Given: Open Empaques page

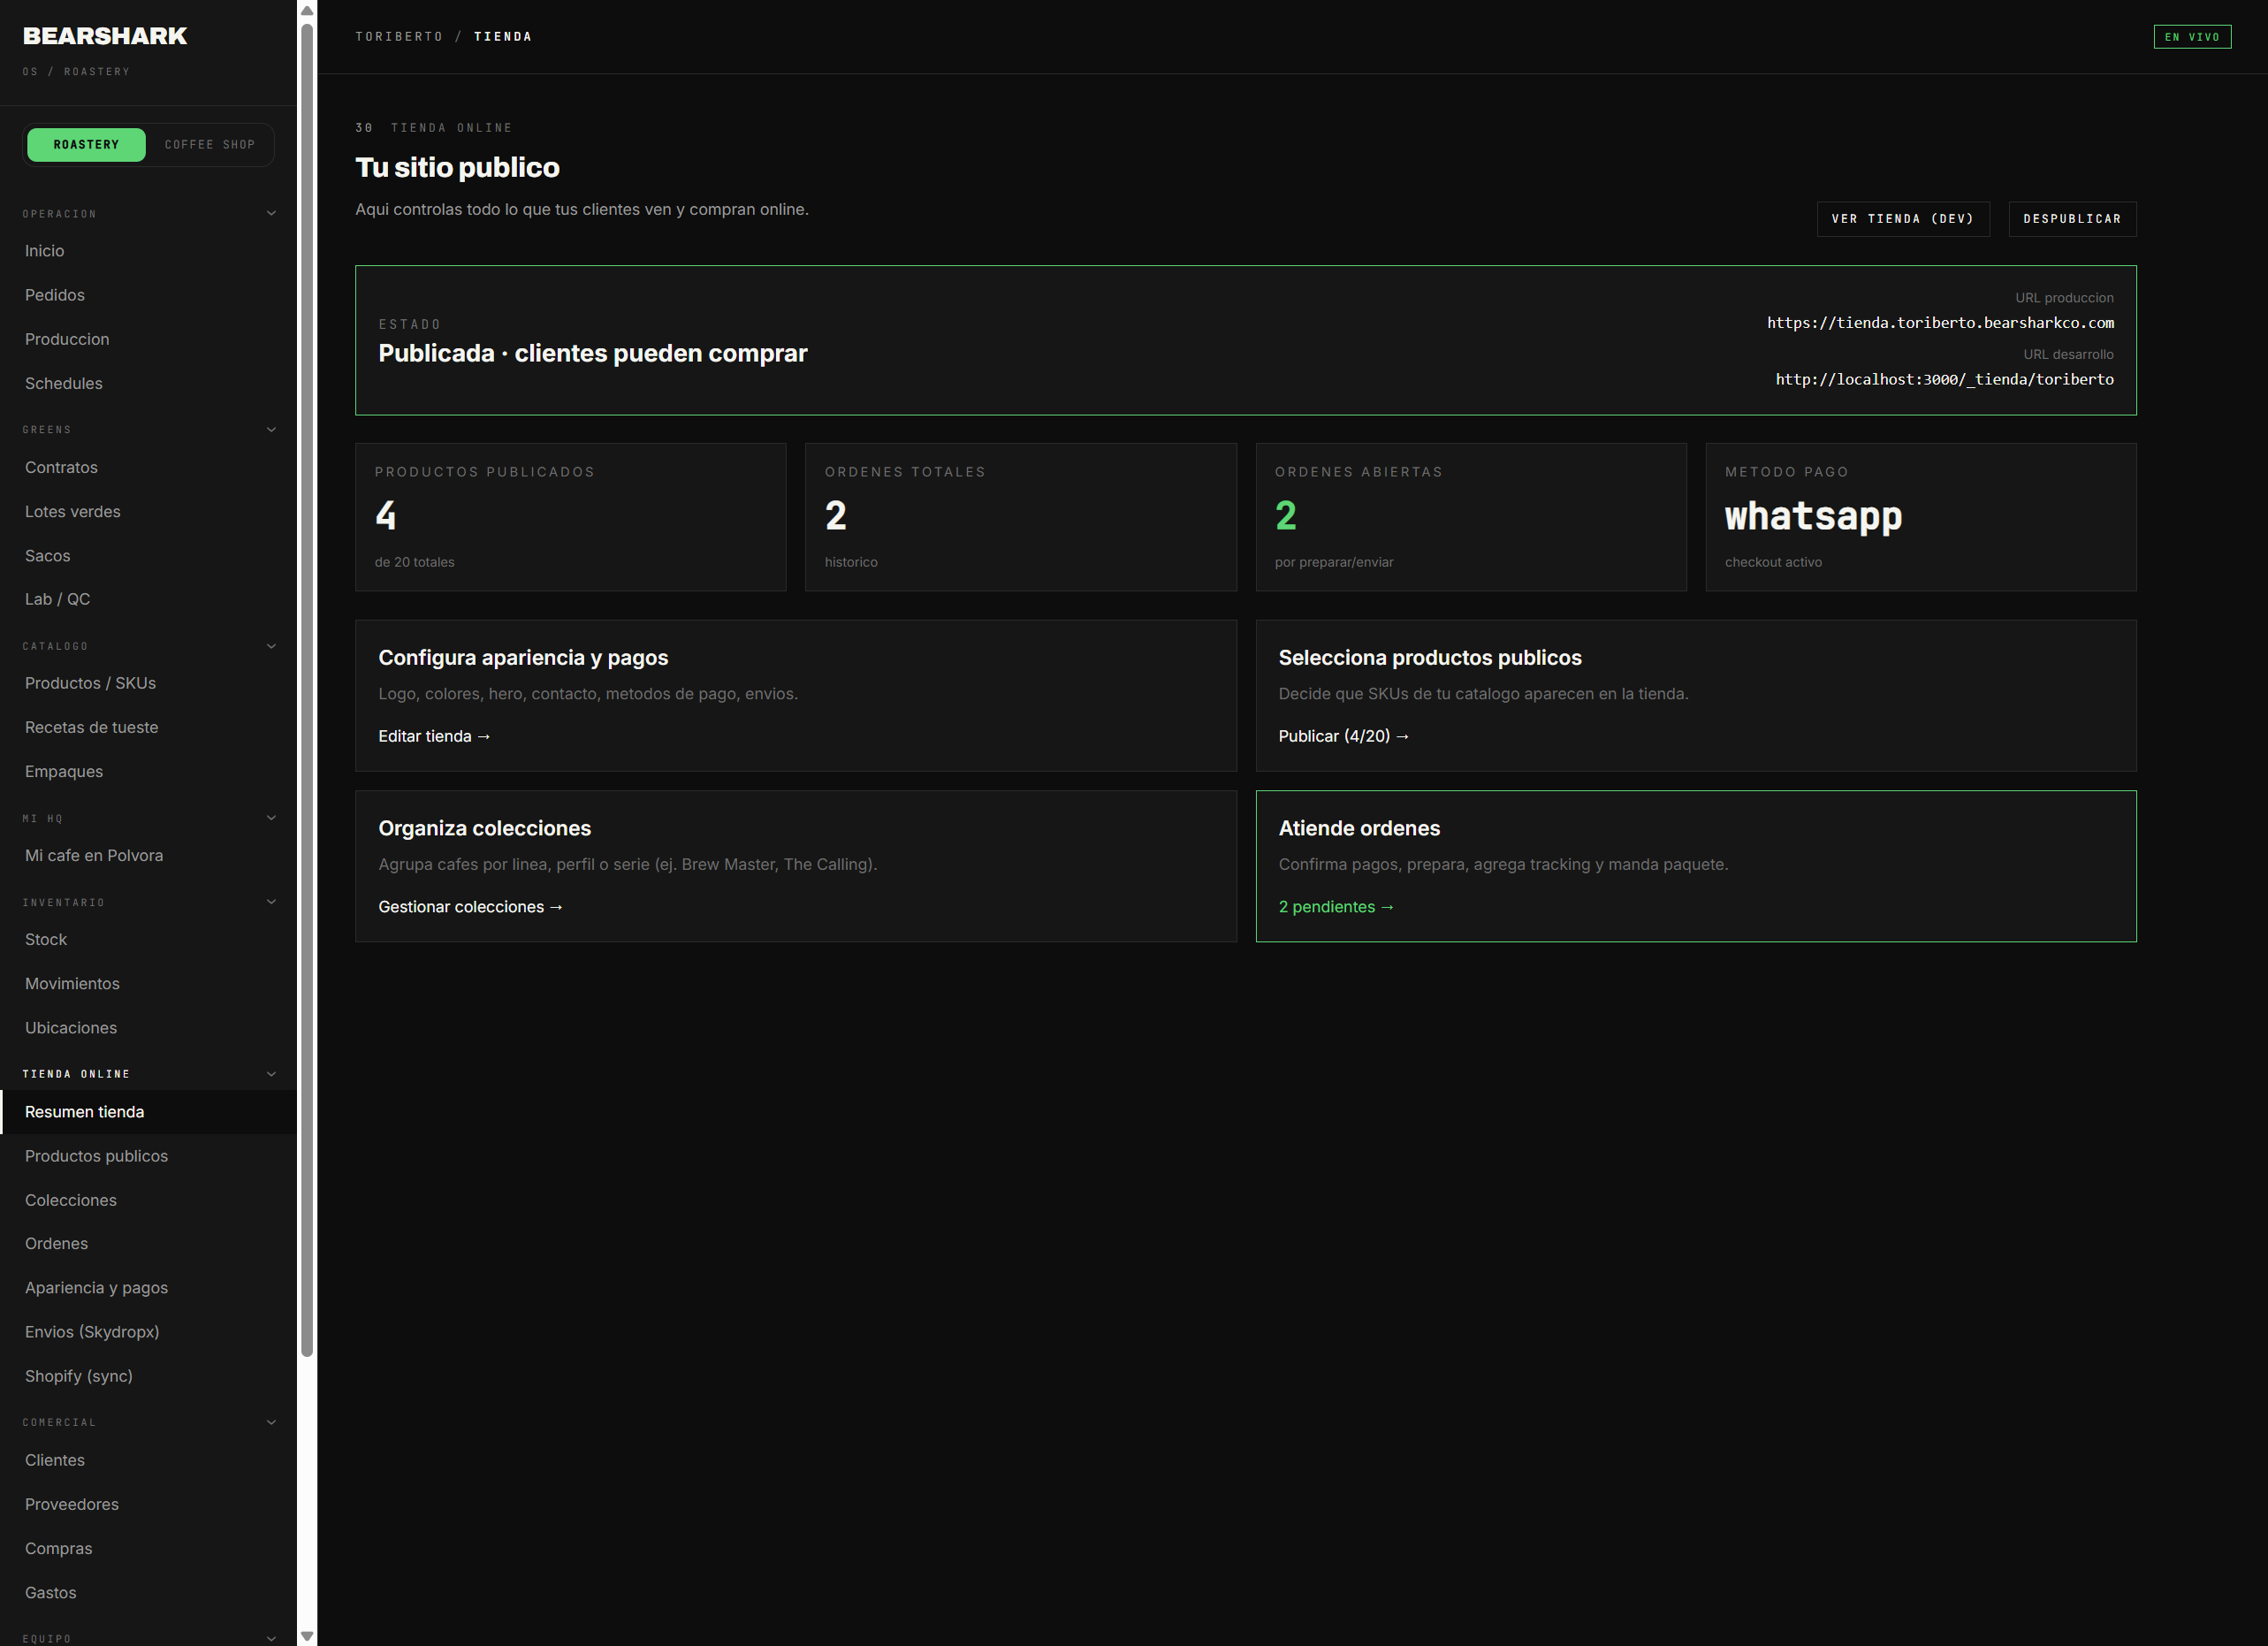Looking at the screenshot, I should tap(148, 771).
